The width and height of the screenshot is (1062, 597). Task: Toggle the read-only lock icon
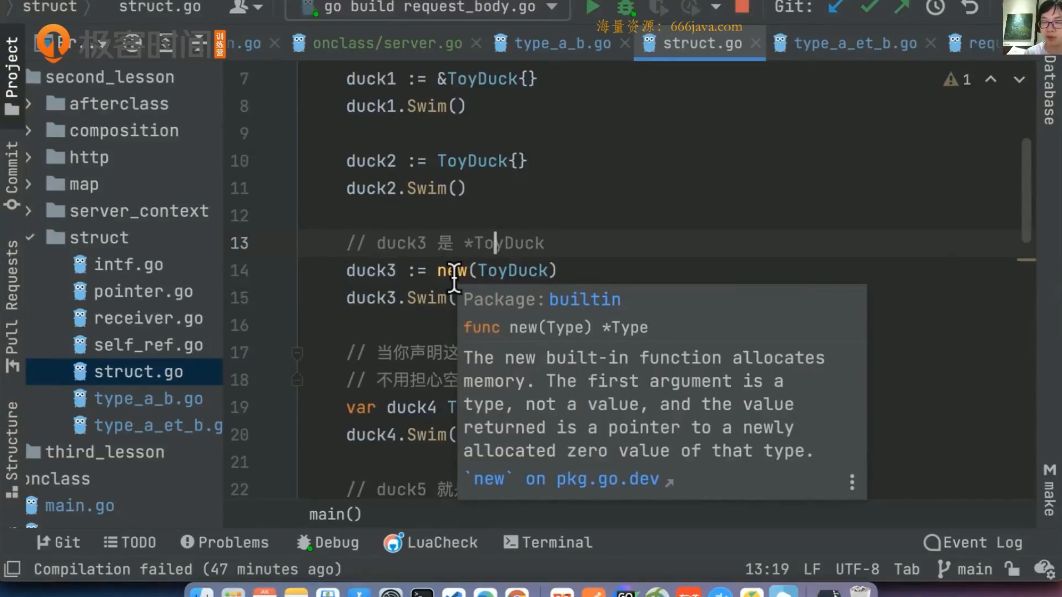point(1012,569)
